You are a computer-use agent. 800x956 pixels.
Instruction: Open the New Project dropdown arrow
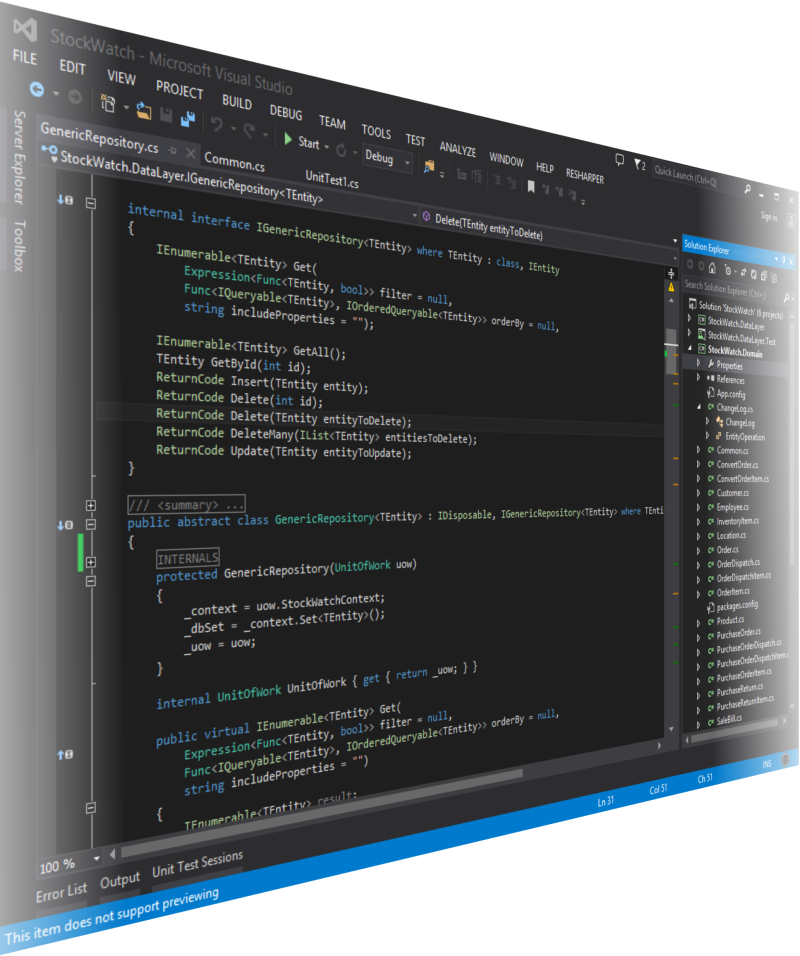[x=126, y=108]
